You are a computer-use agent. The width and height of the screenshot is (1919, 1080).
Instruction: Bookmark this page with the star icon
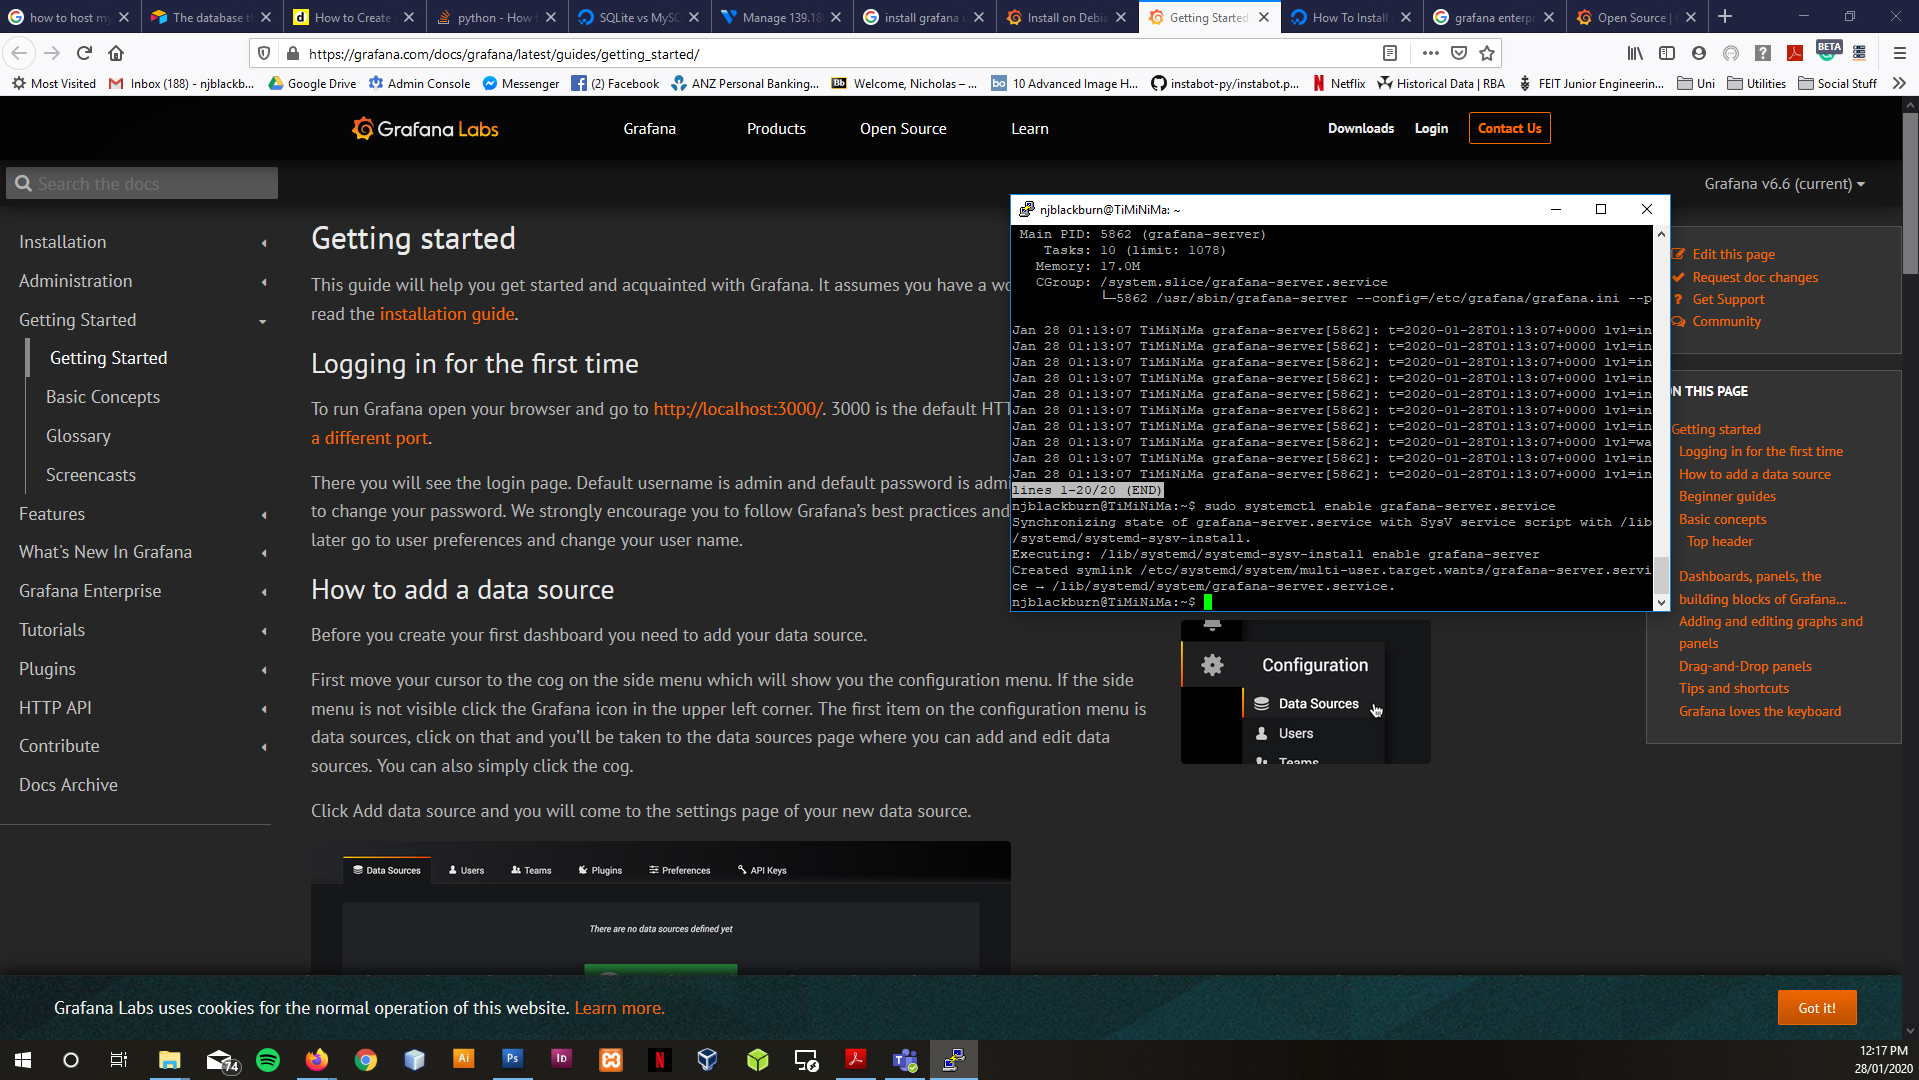1487,53
